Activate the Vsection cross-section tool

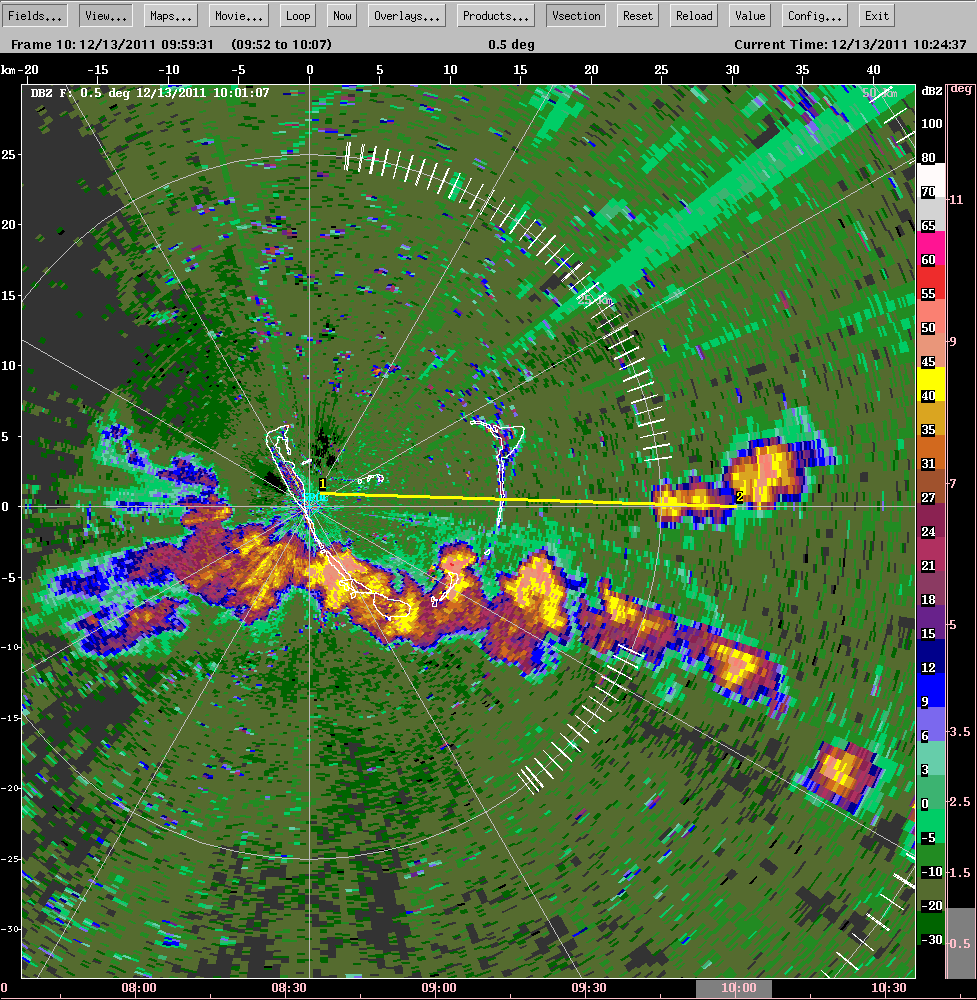coord(575,15)
